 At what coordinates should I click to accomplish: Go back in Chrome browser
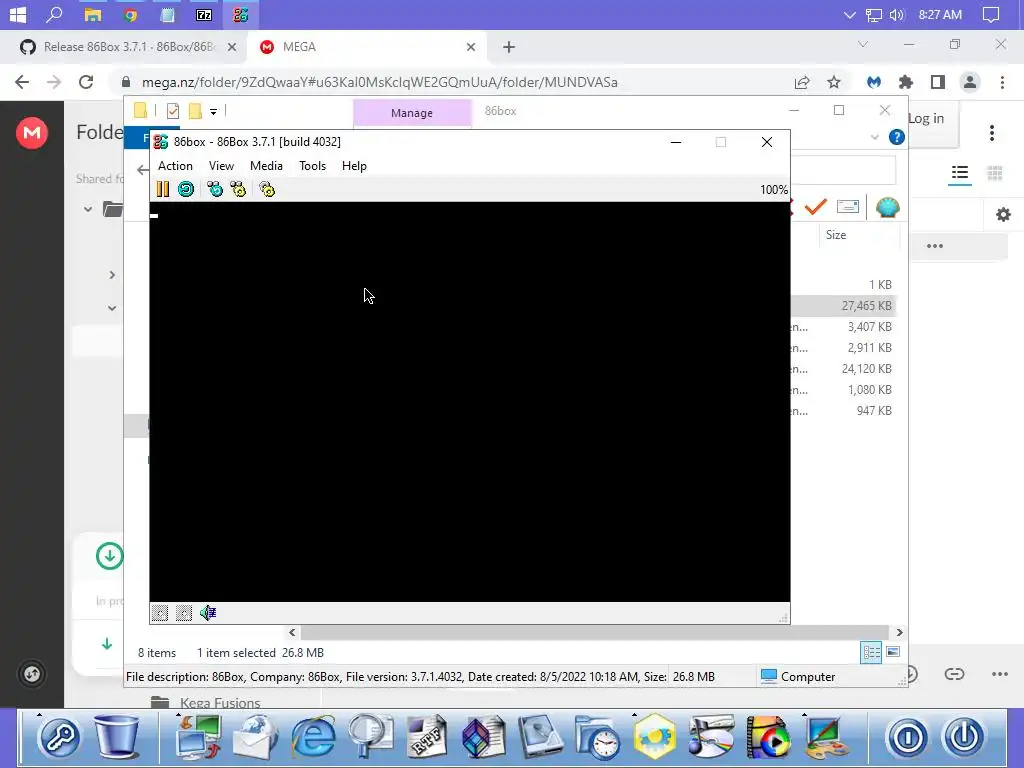click(x=22, y=82)
